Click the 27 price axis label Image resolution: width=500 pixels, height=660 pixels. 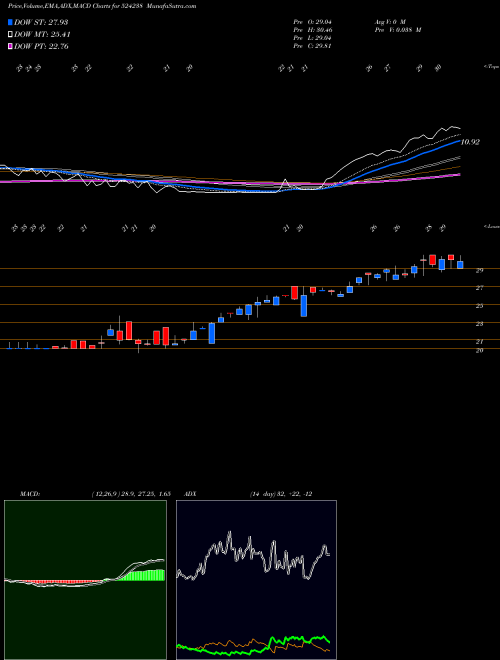point(479,288)
